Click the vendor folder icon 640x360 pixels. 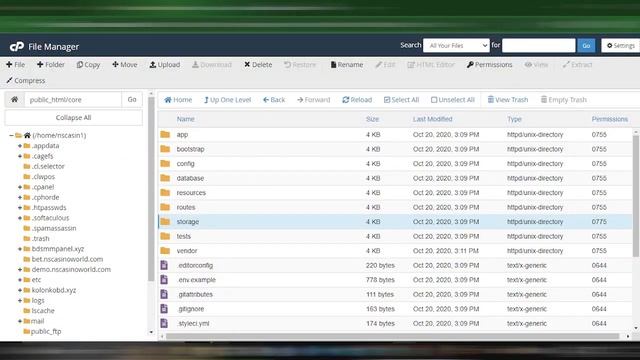pyautogui.click(x=165, y=251)
